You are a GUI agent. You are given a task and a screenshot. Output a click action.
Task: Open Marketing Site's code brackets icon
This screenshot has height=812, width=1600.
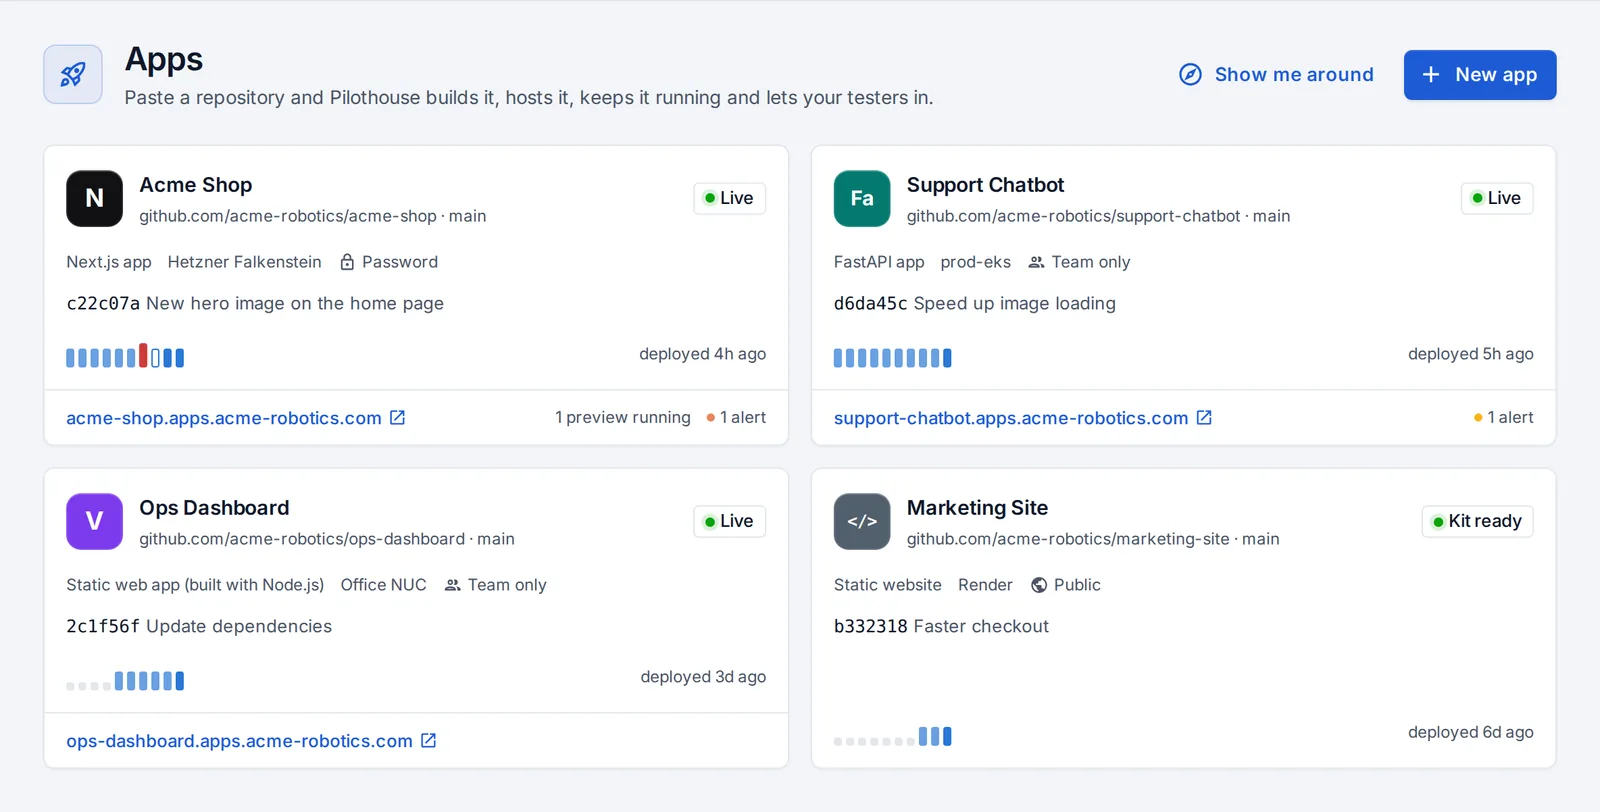tap(862, 521)
